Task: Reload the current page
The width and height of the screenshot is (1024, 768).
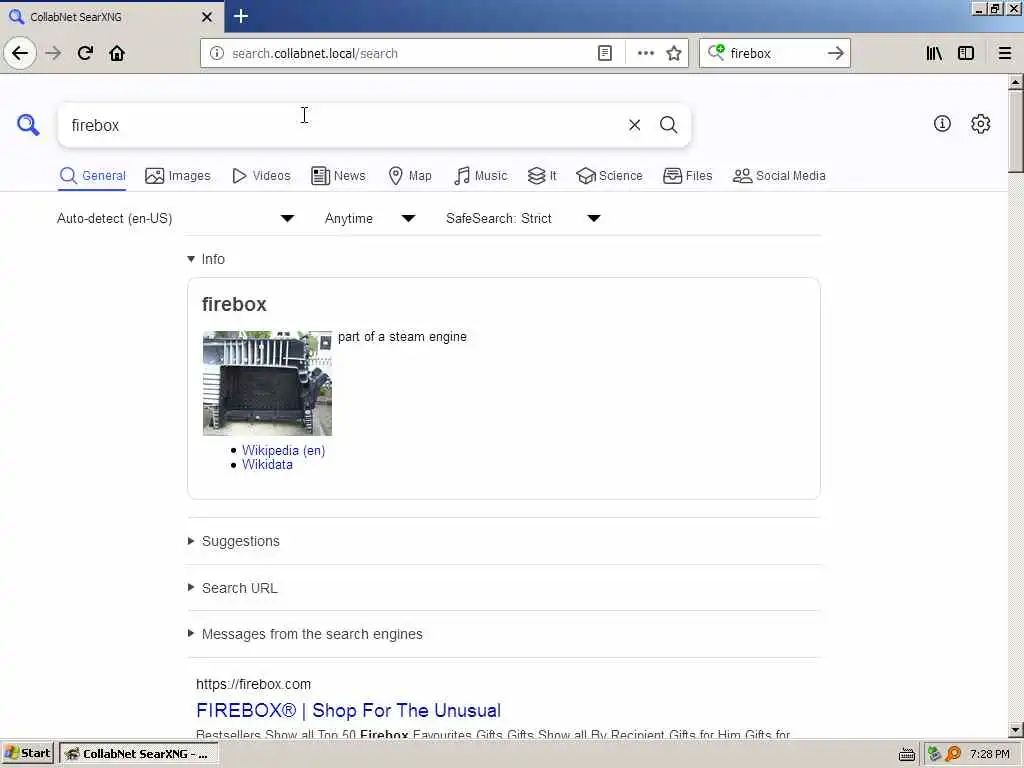Action: [x=85, y=53]
